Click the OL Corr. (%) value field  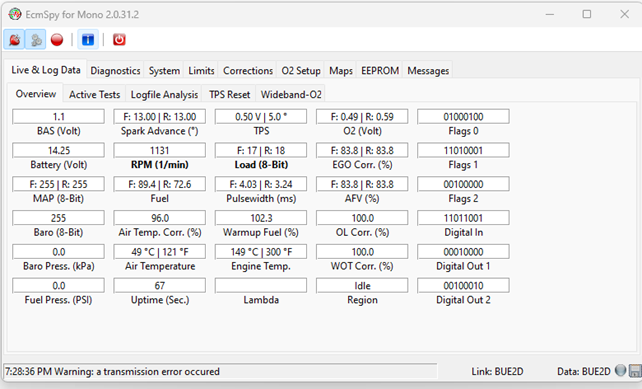pyautogui.click(x=362, y=218)
